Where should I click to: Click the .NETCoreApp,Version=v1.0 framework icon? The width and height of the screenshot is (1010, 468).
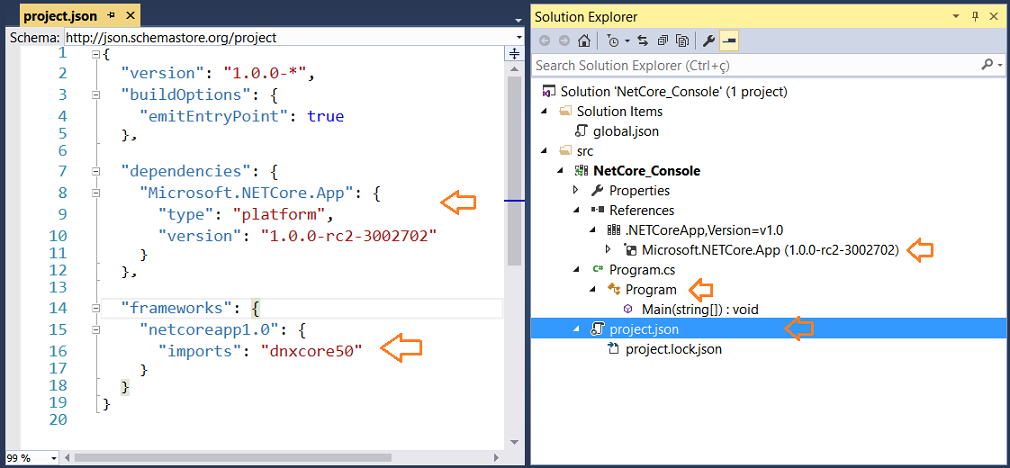(x=613, y=230)
